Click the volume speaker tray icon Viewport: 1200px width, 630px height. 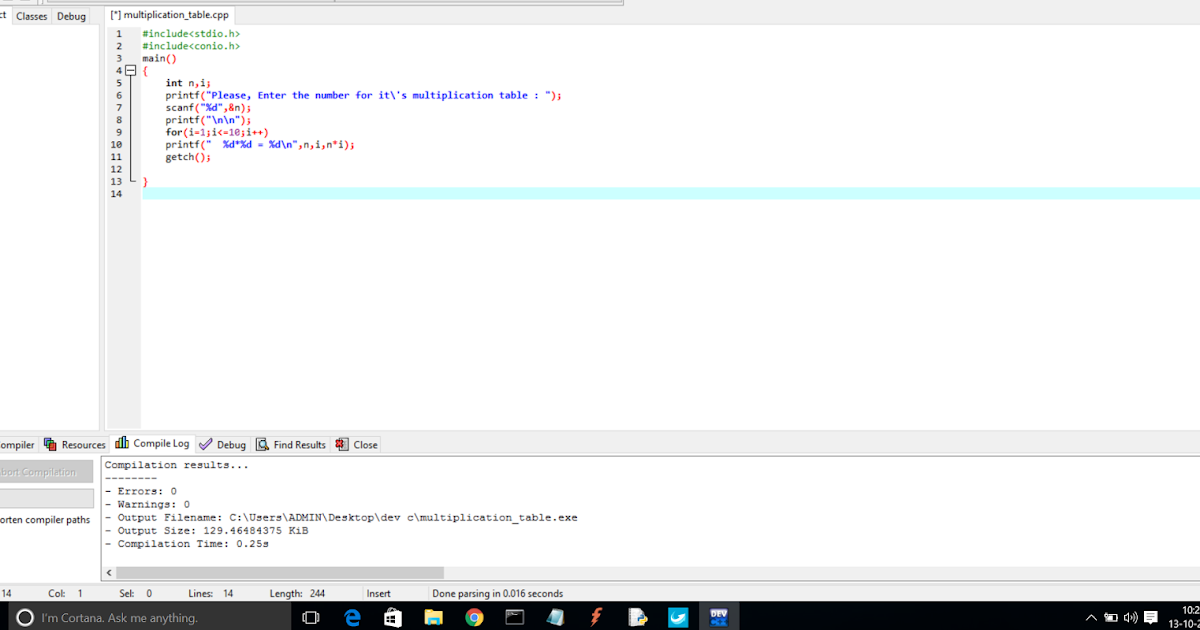coord(1130,618)
